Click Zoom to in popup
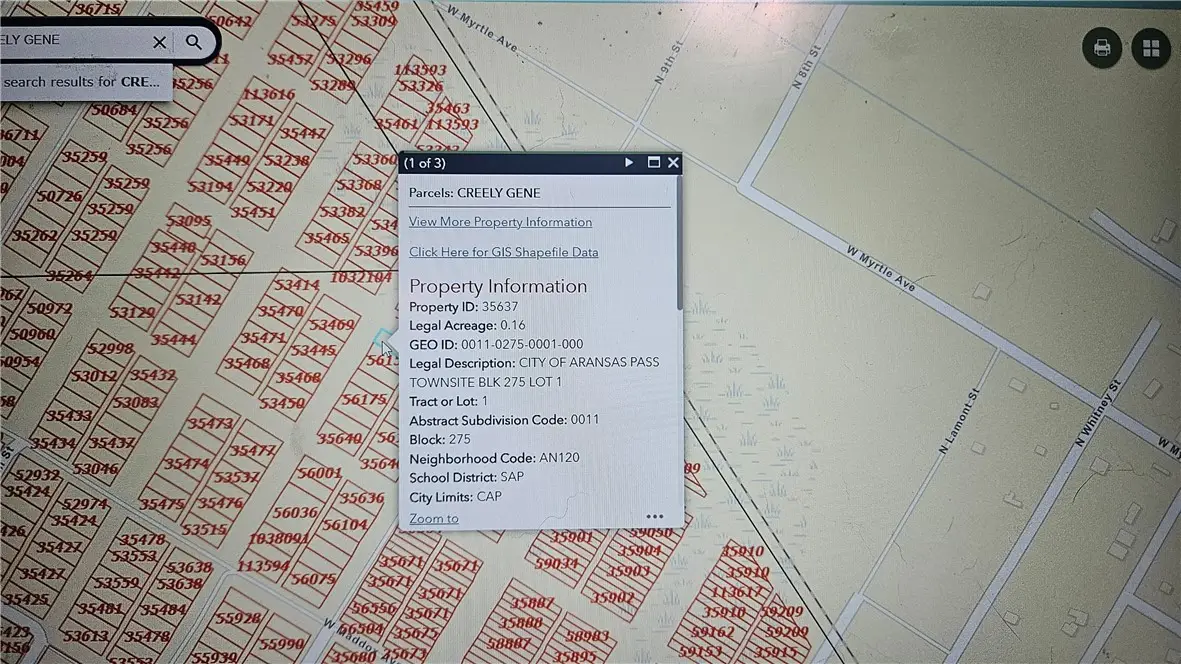This screenshot has height=664, width=1181. [x=434, y=518]
